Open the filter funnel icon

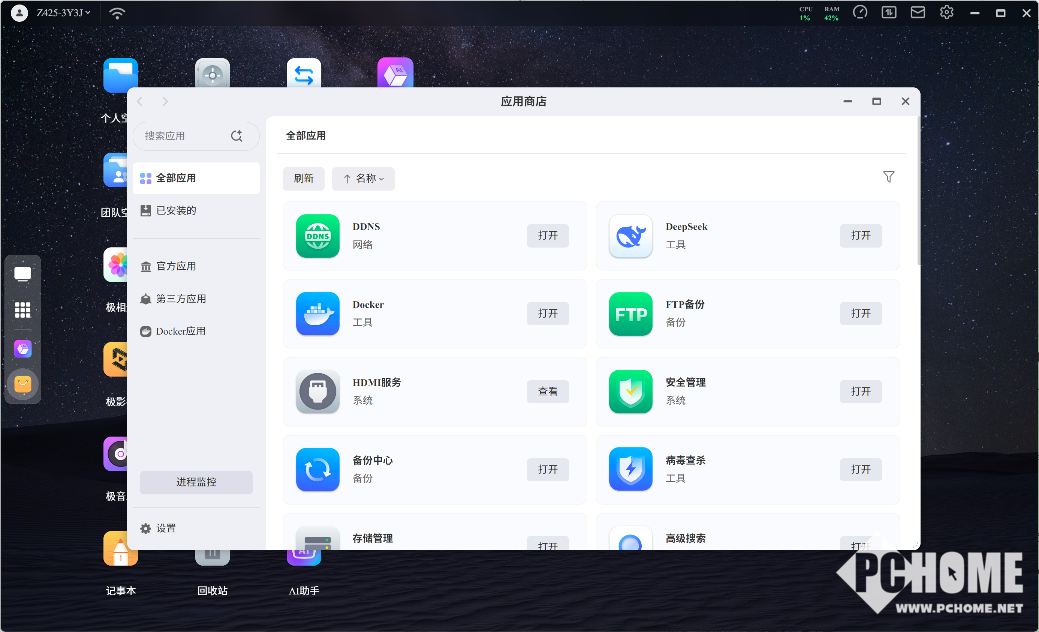tap(888, 177)
